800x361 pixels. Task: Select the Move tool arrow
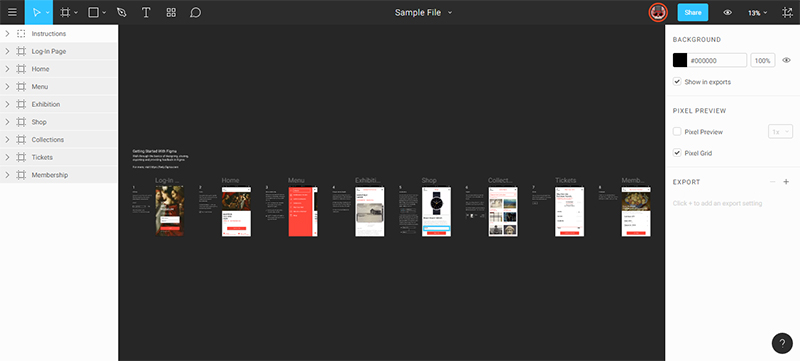37,13
